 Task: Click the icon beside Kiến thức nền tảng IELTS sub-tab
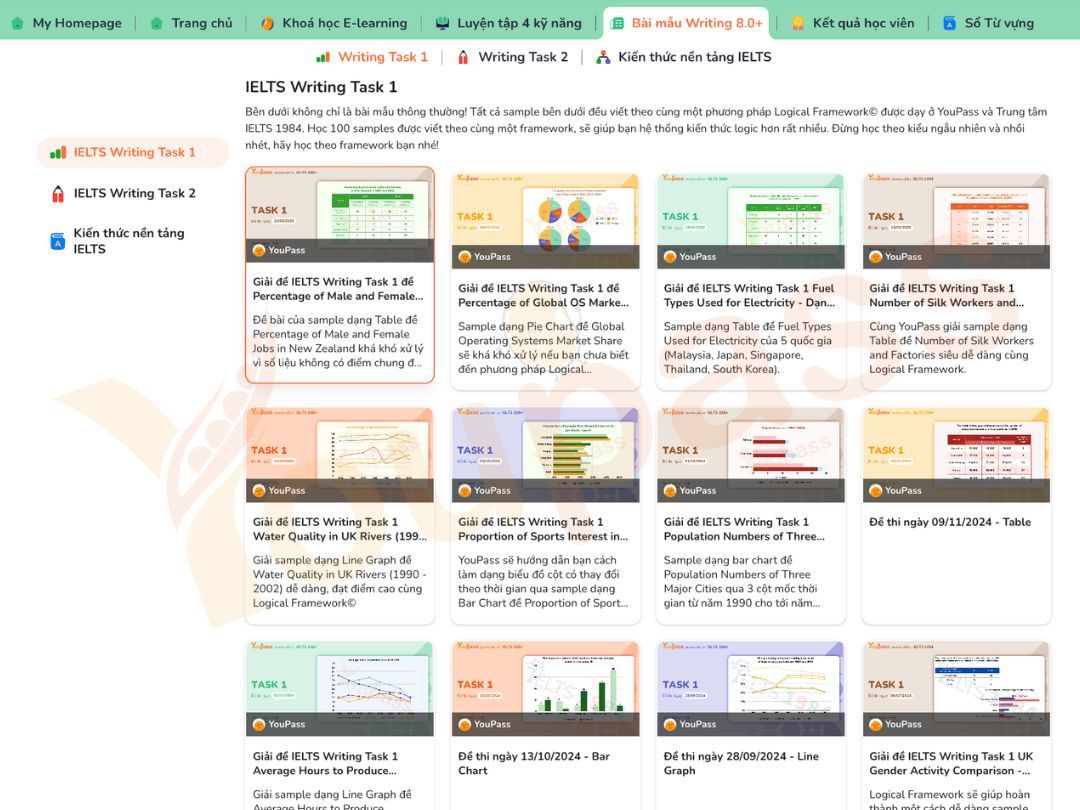click(x=603, y=57)
